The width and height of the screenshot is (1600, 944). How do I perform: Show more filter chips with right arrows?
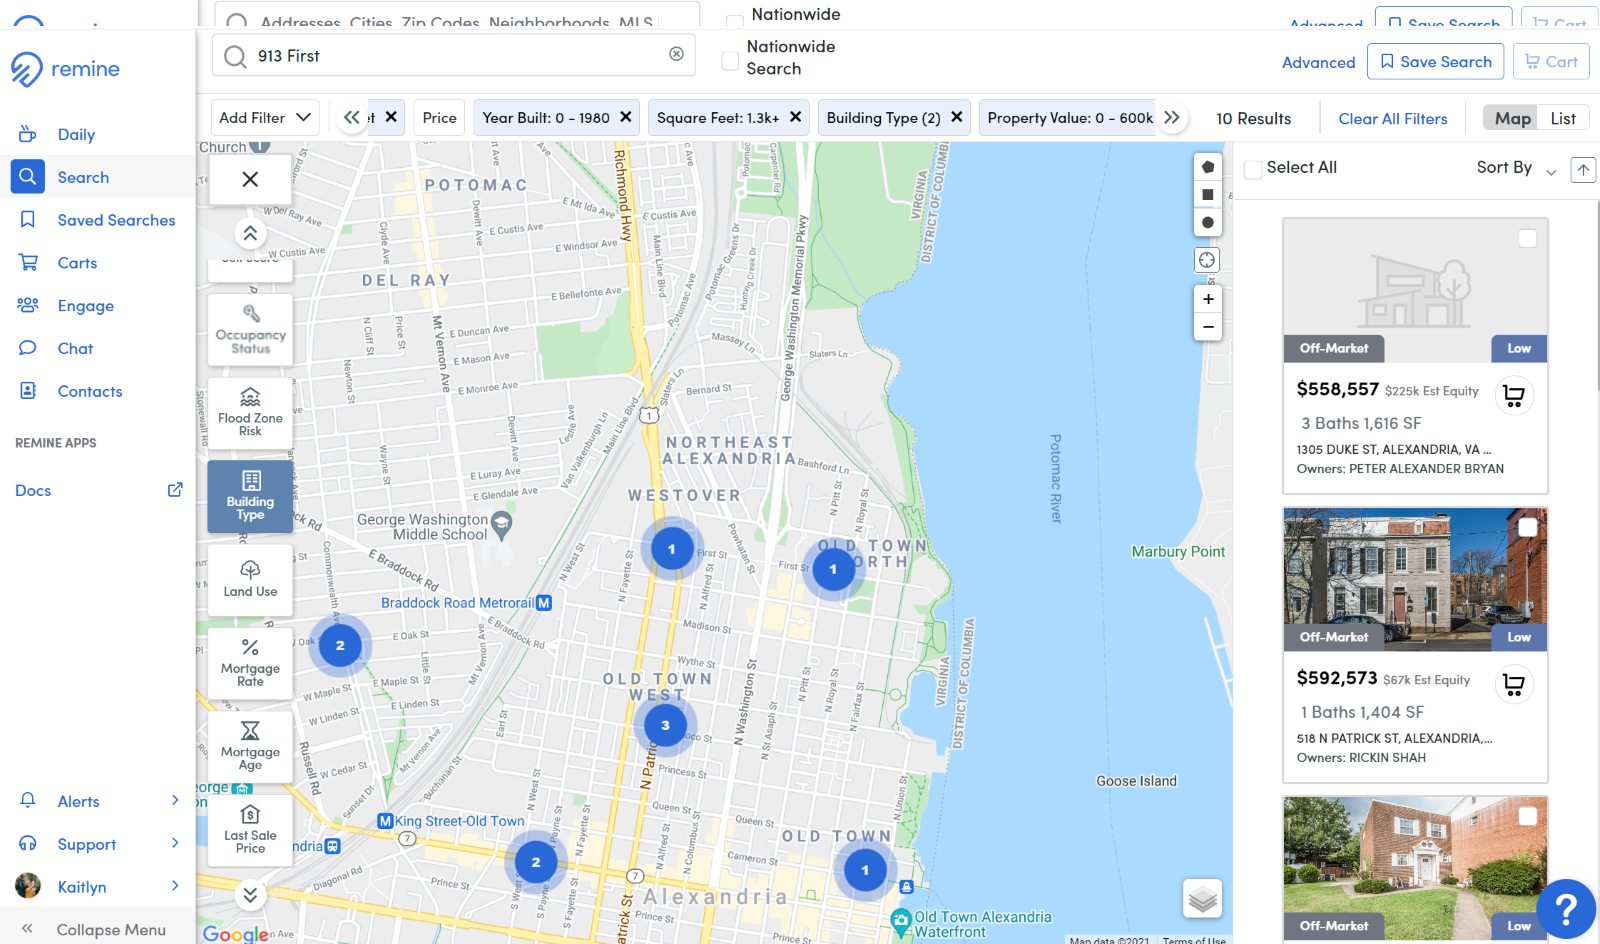click(x=1172, y=118)
